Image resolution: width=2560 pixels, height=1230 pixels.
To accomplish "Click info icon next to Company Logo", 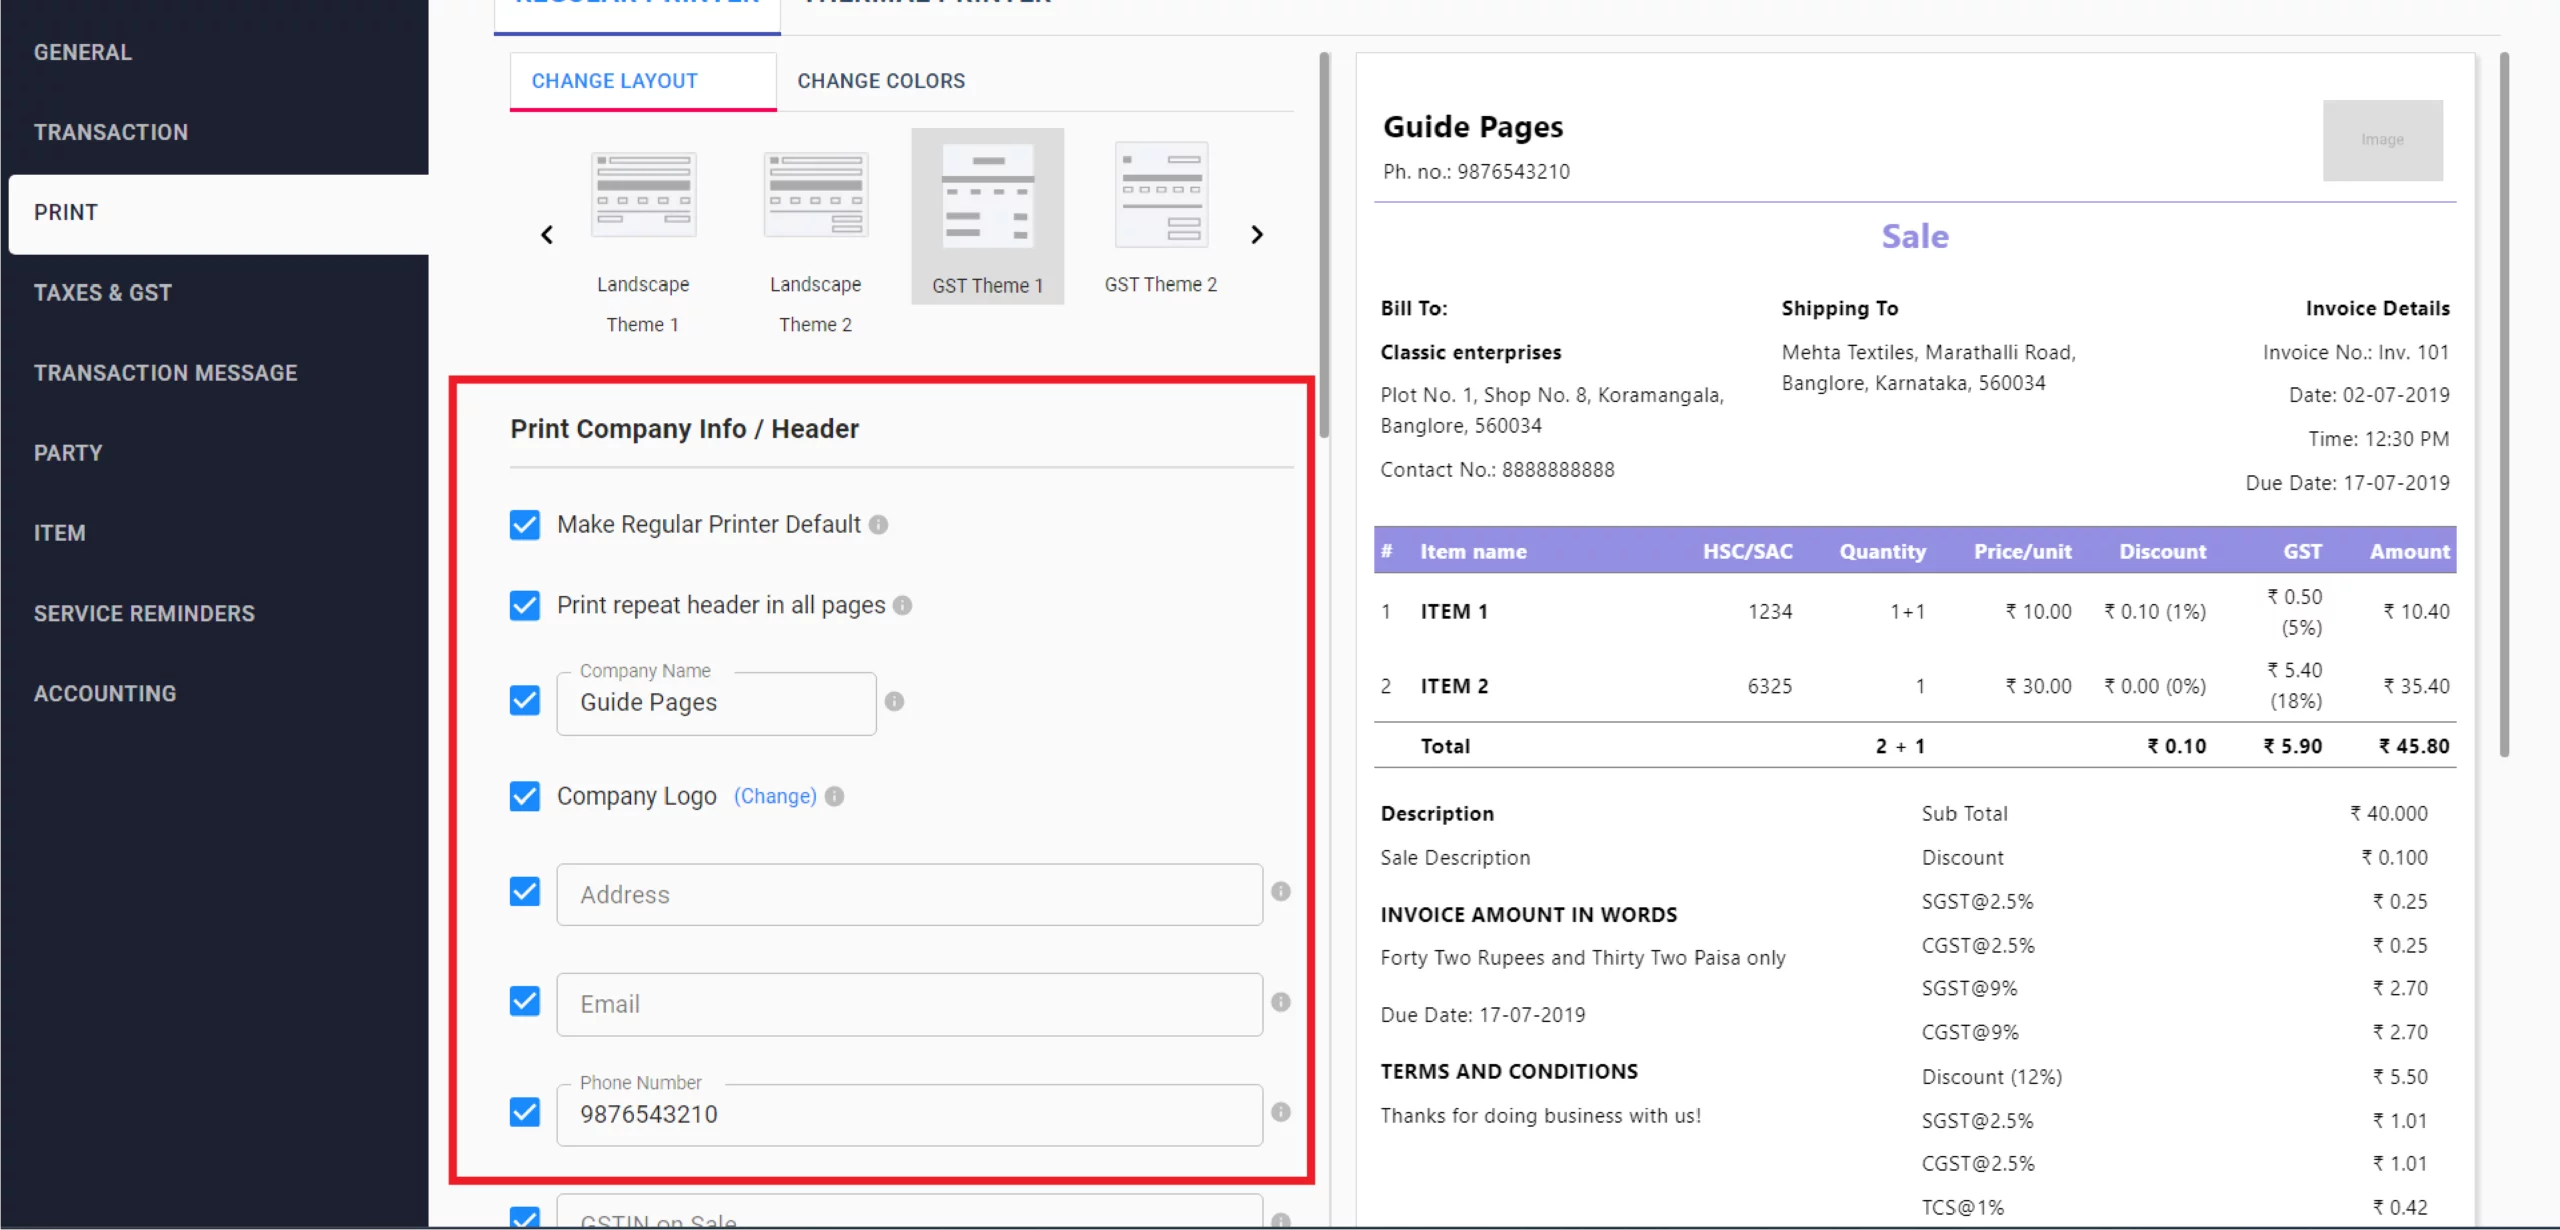I will (x=835, y=796).
